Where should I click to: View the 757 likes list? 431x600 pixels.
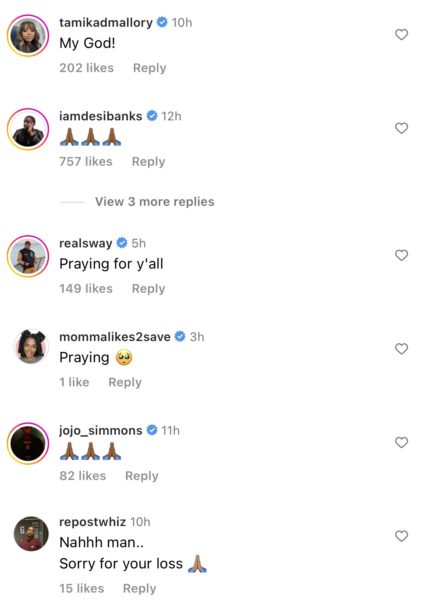tap(86, 161)
